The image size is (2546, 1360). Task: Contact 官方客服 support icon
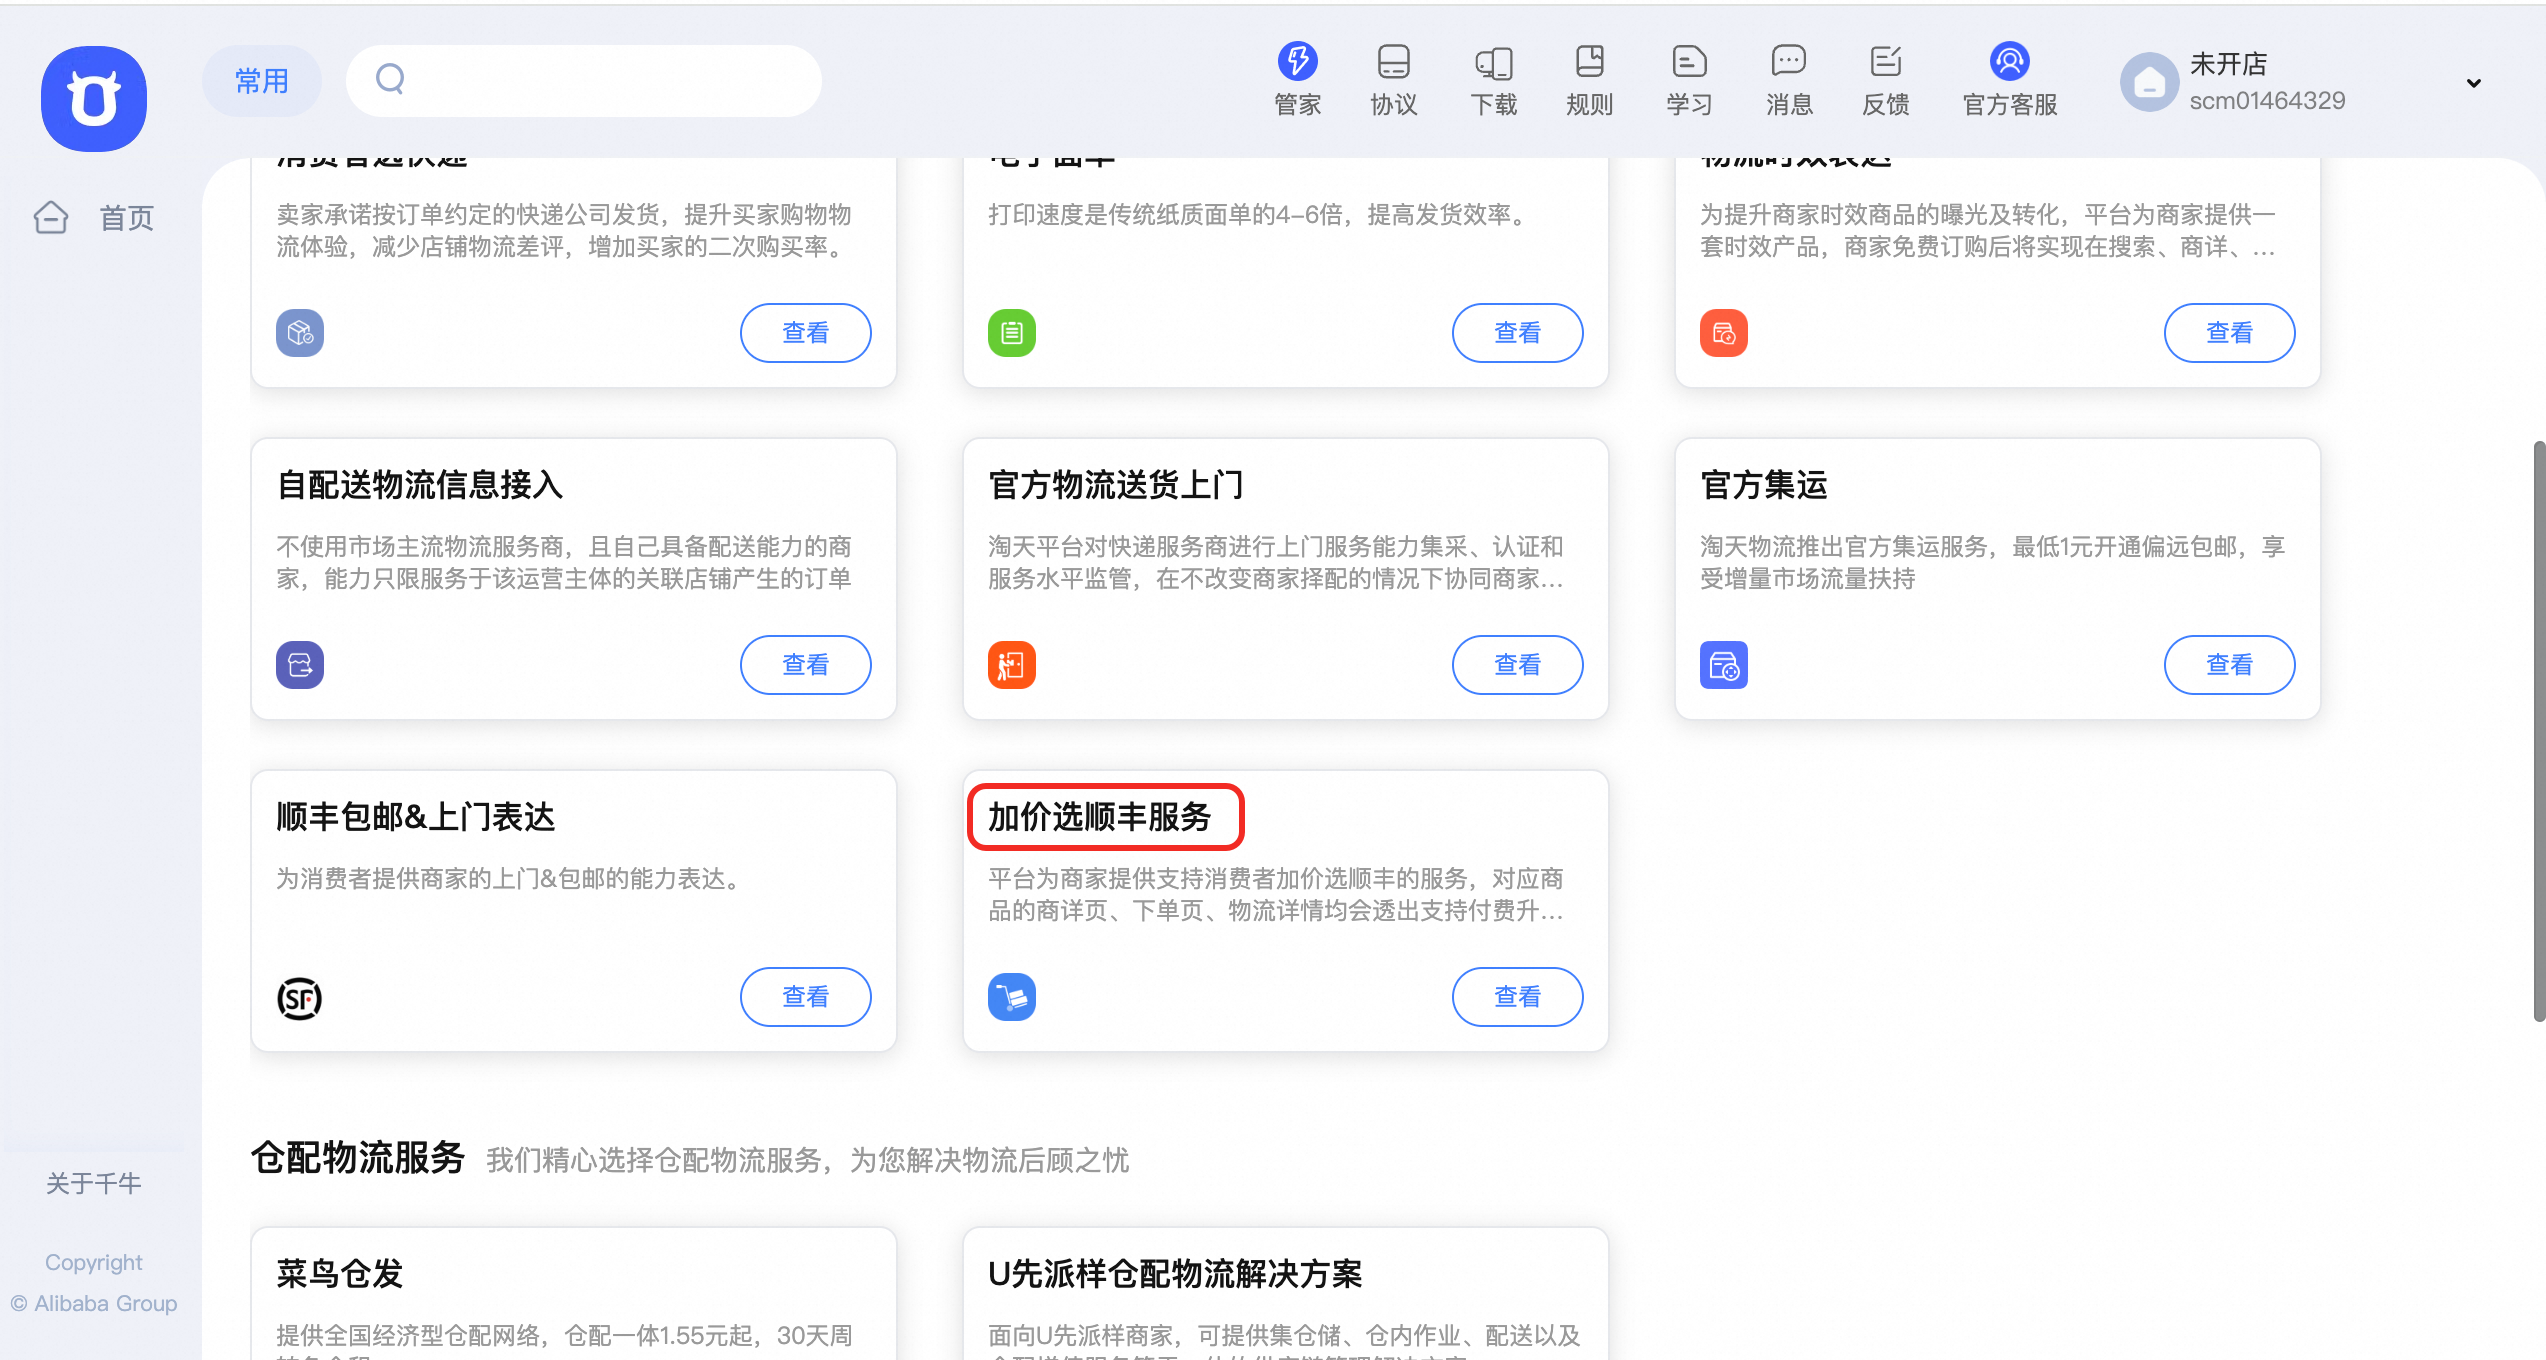coord(2009,61)
